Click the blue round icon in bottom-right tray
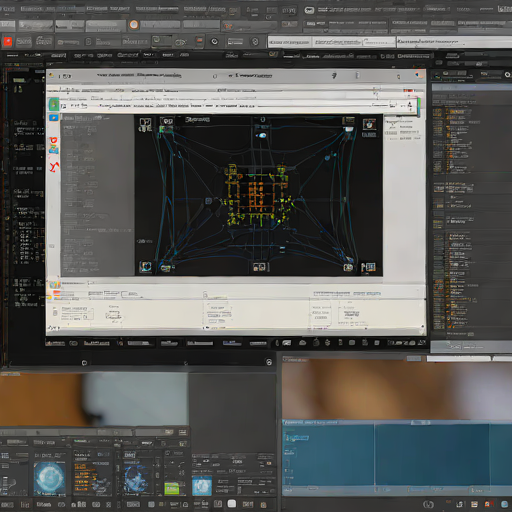This screenshot has width=512, height=512. coord(505,505)
